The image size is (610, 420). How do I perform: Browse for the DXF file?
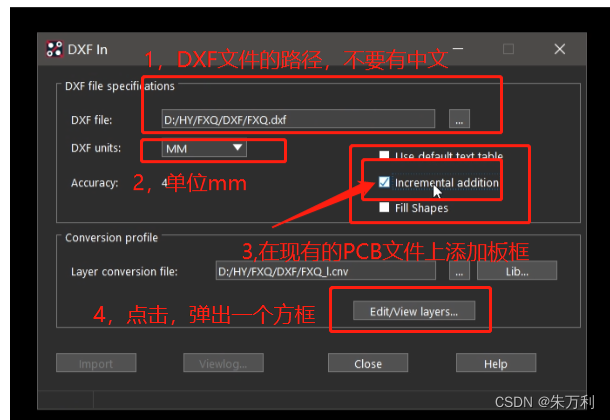(x=459, y=119)
